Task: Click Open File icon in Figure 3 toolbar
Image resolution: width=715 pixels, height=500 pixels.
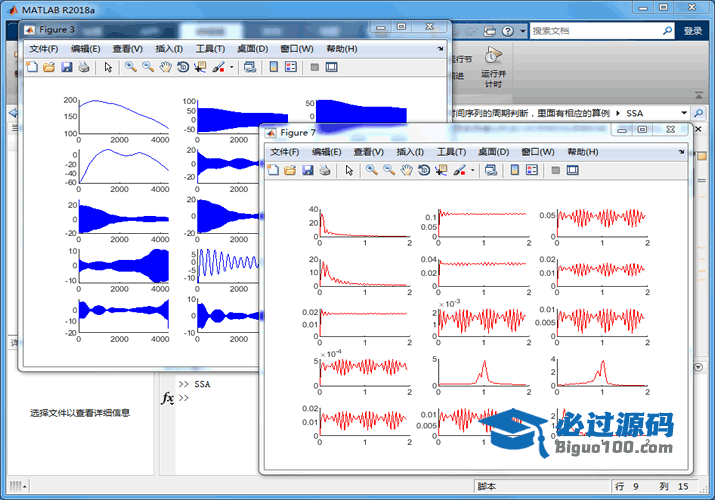Action: 49,67
